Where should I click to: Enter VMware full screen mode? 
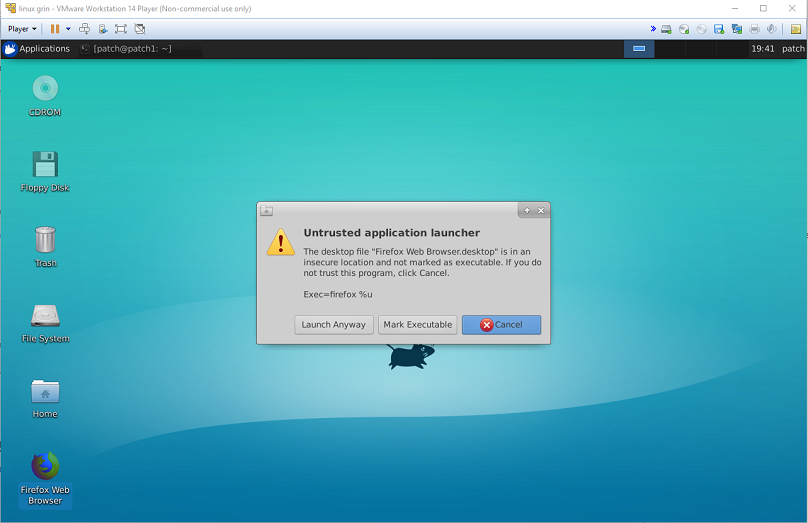click(x=121, y=29)
